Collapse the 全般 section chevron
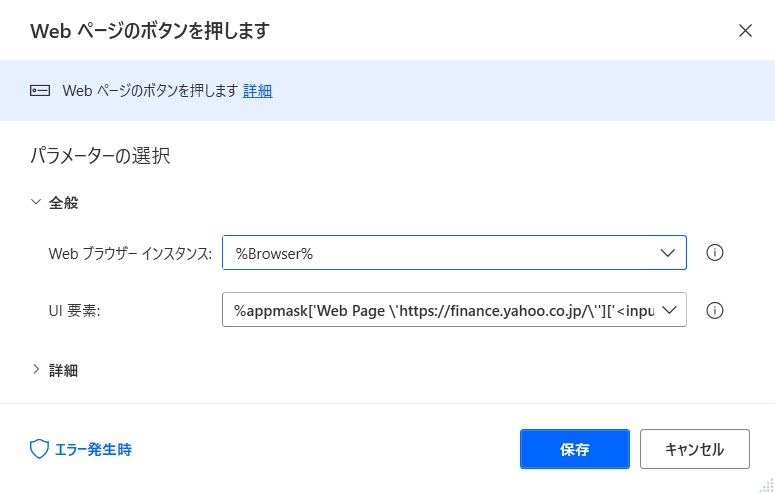Image resolution: width=775 pixels, height=494 pixels. pos(36,202)
